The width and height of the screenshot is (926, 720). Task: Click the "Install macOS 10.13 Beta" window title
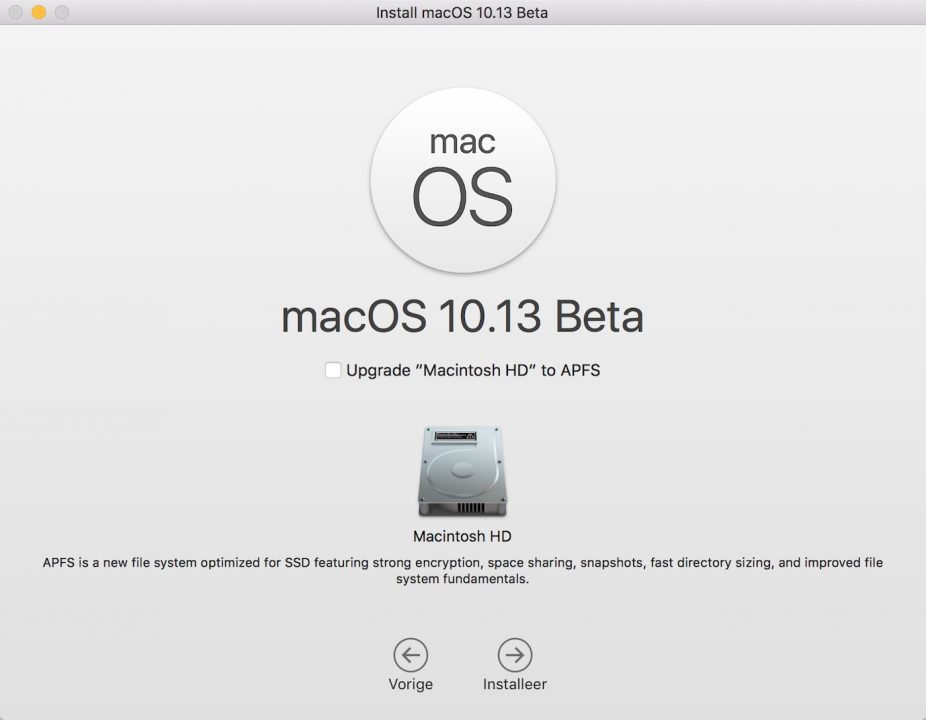[x=462, y=12]
